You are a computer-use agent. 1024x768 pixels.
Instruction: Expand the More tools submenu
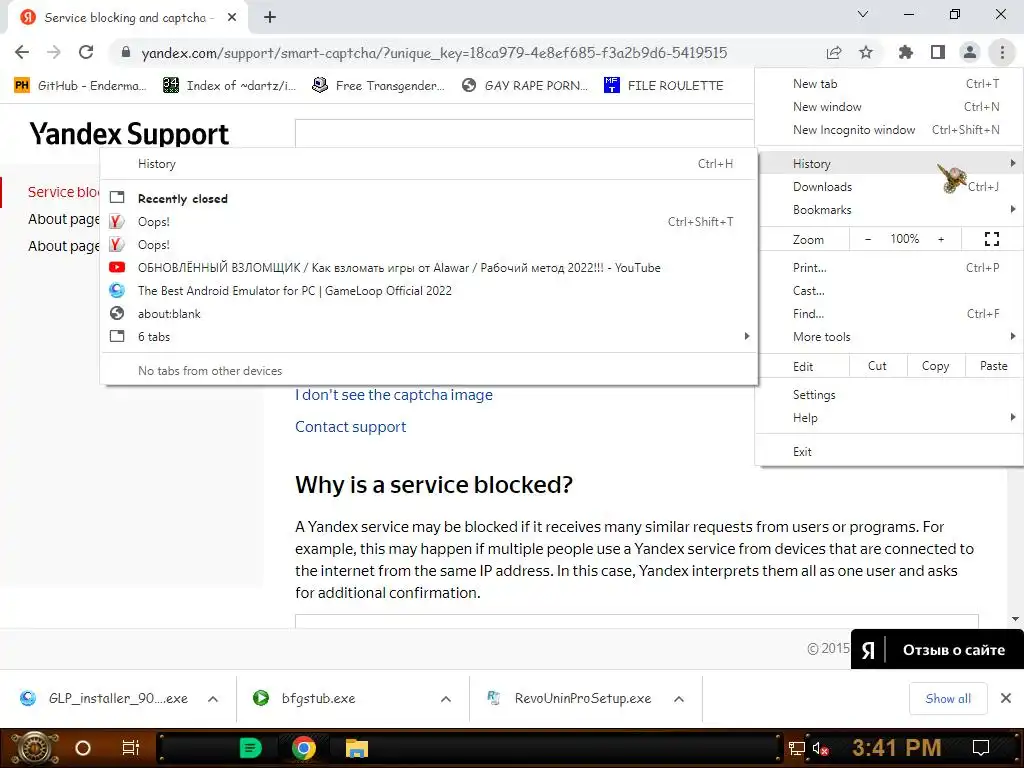coord(889,337)
